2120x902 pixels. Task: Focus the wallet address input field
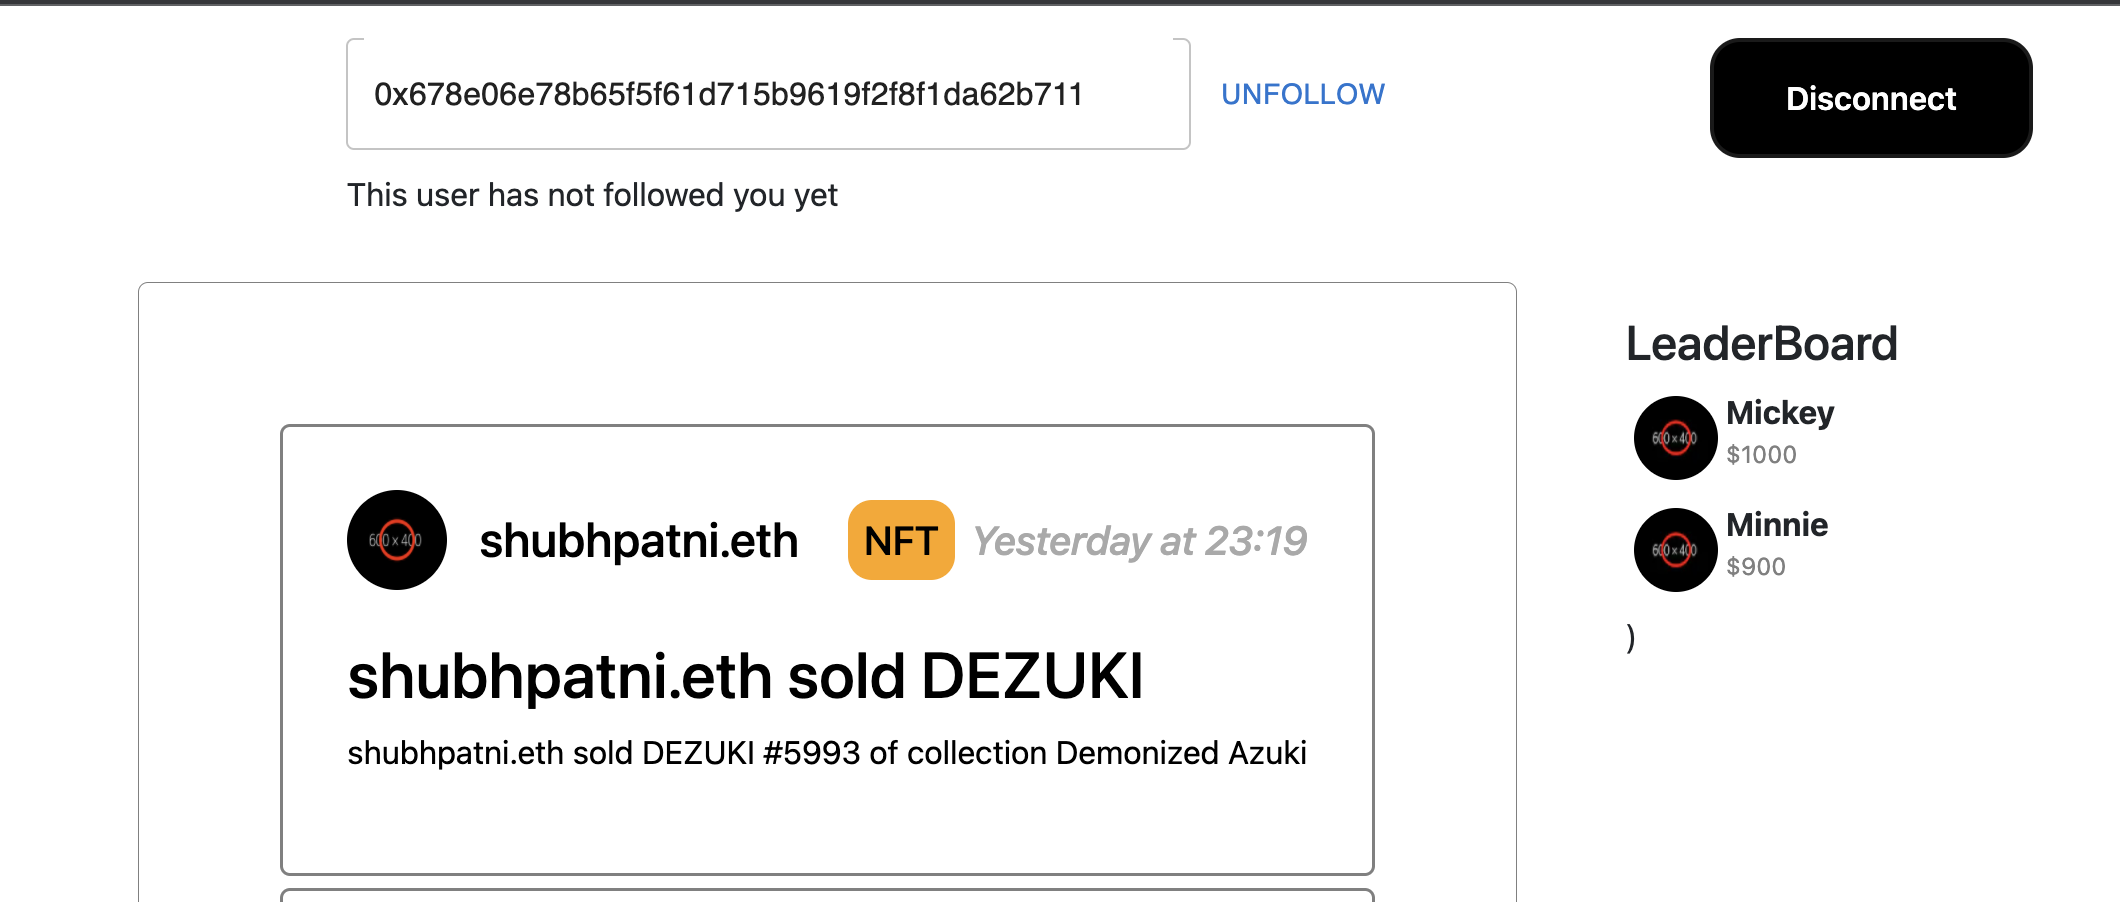(x=767, y=94)
